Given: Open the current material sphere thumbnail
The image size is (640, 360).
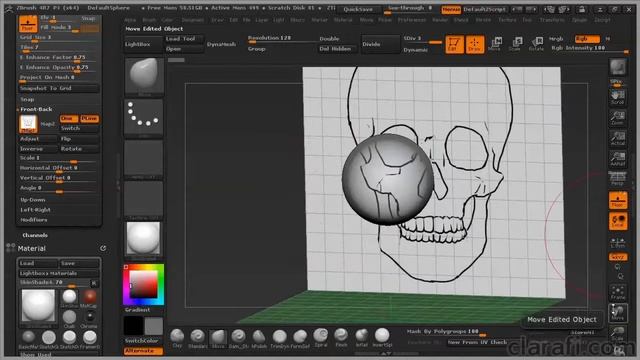Looking at the screenshot, I should [x=144, y=241].
